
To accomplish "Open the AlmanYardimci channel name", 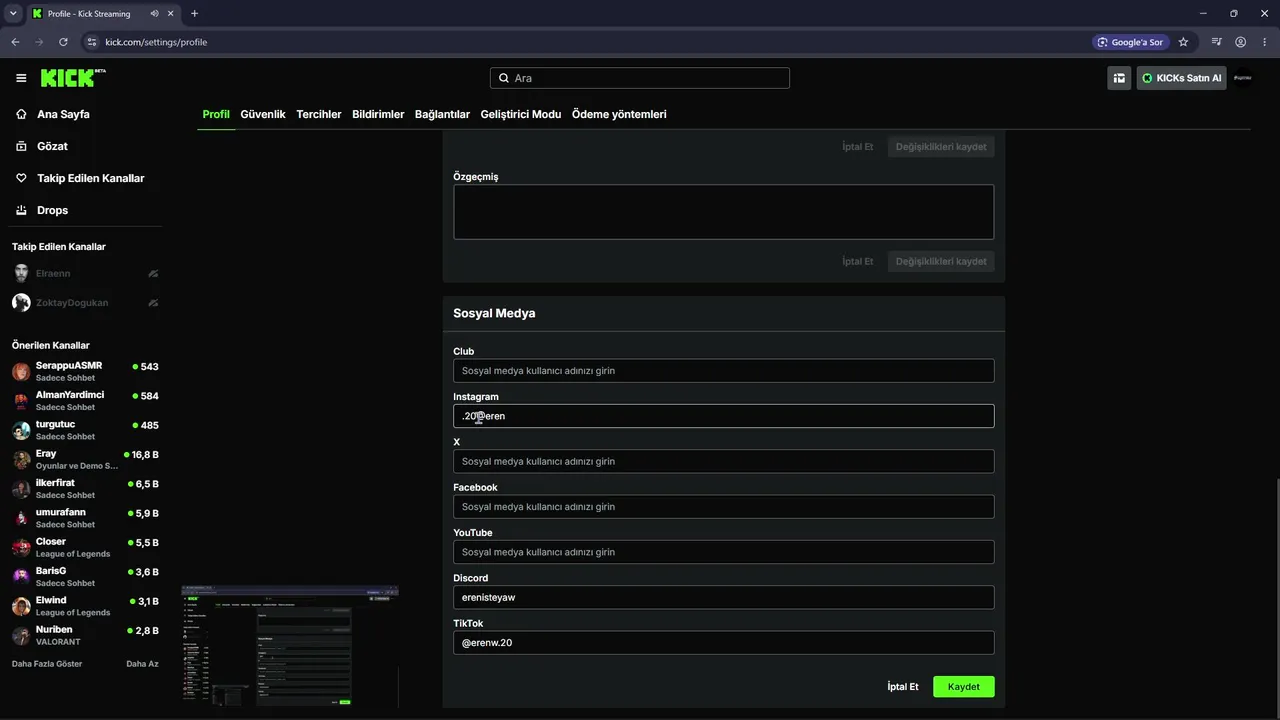I will coord(70,395).
